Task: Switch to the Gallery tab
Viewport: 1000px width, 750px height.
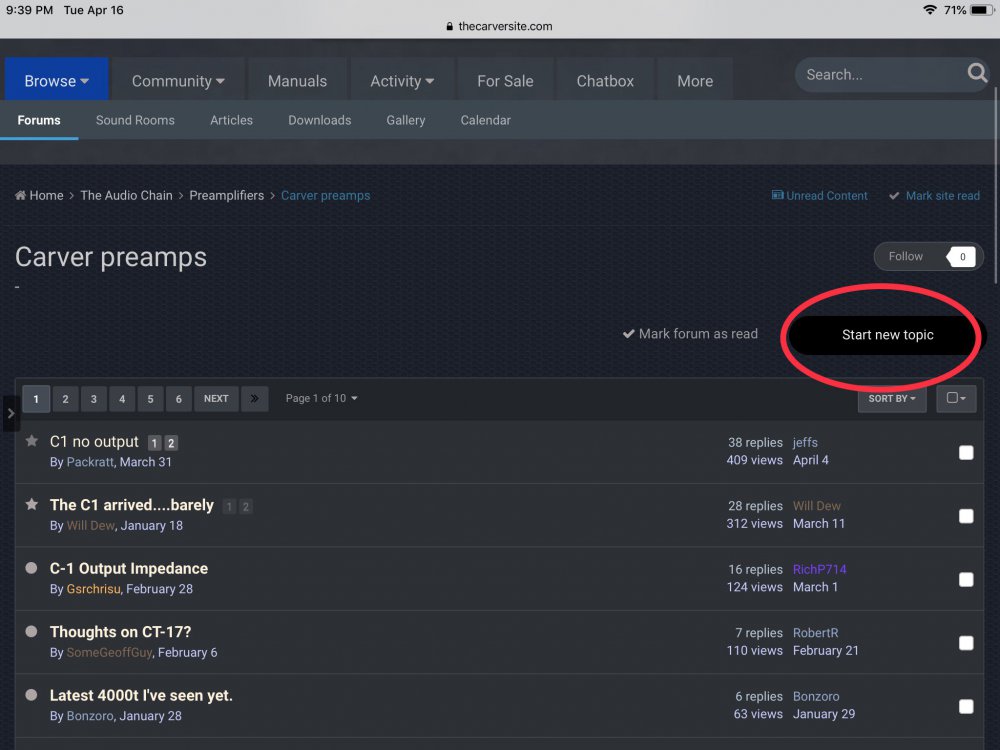Action: click(x=406, y=120)
